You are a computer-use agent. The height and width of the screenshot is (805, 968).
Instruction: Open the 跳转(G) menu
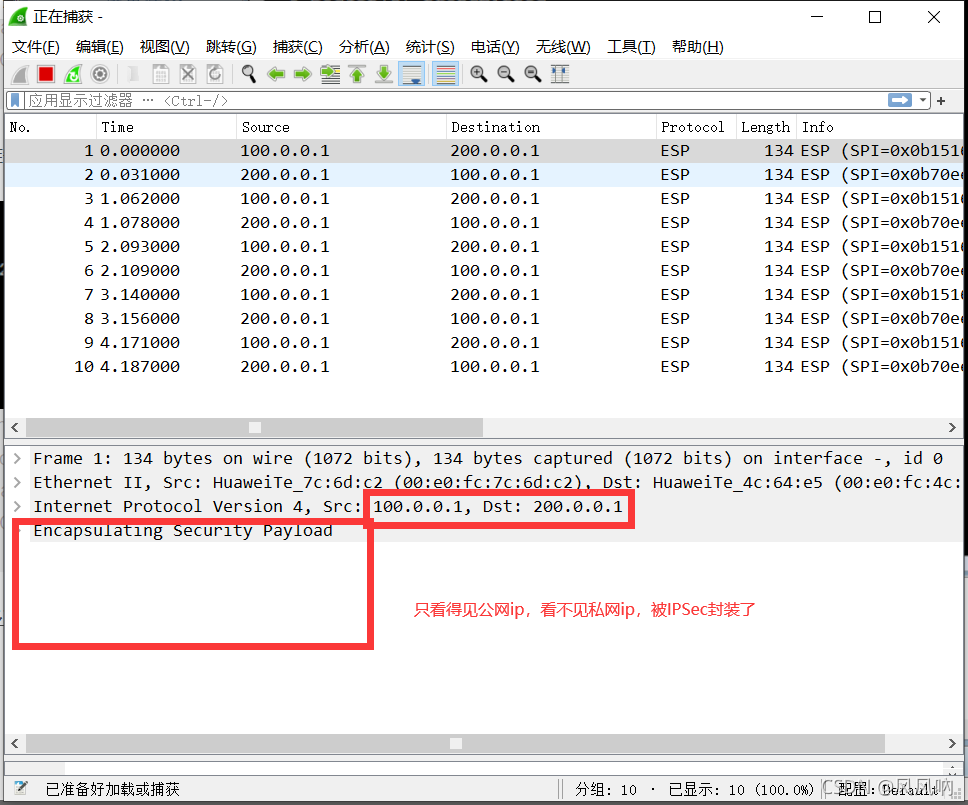coord(231,47)
